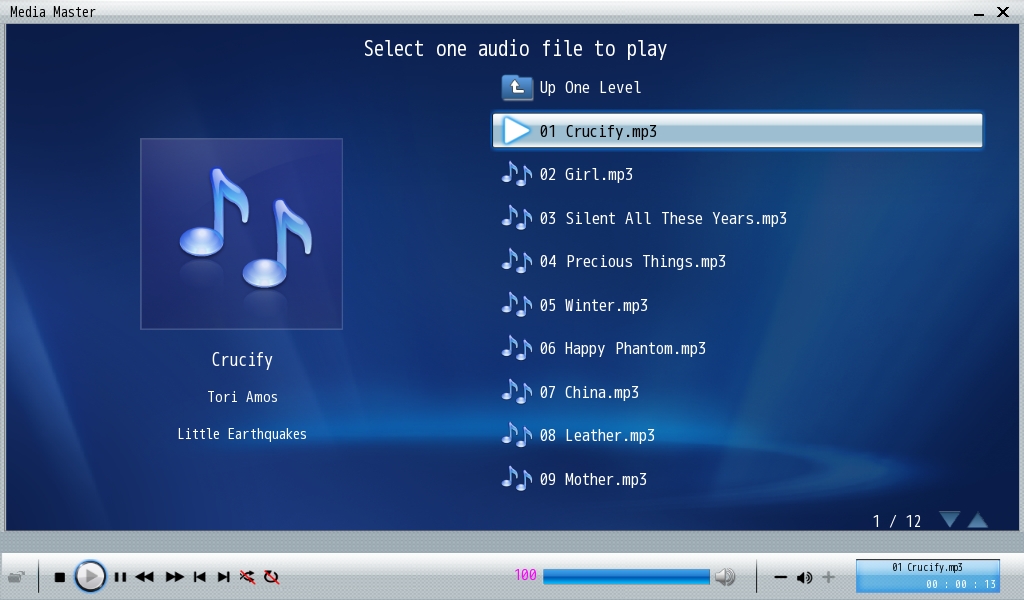The height and width of the screenshot is (600, 1024).
Task: Skip to the next track
Action: [224, 577]
